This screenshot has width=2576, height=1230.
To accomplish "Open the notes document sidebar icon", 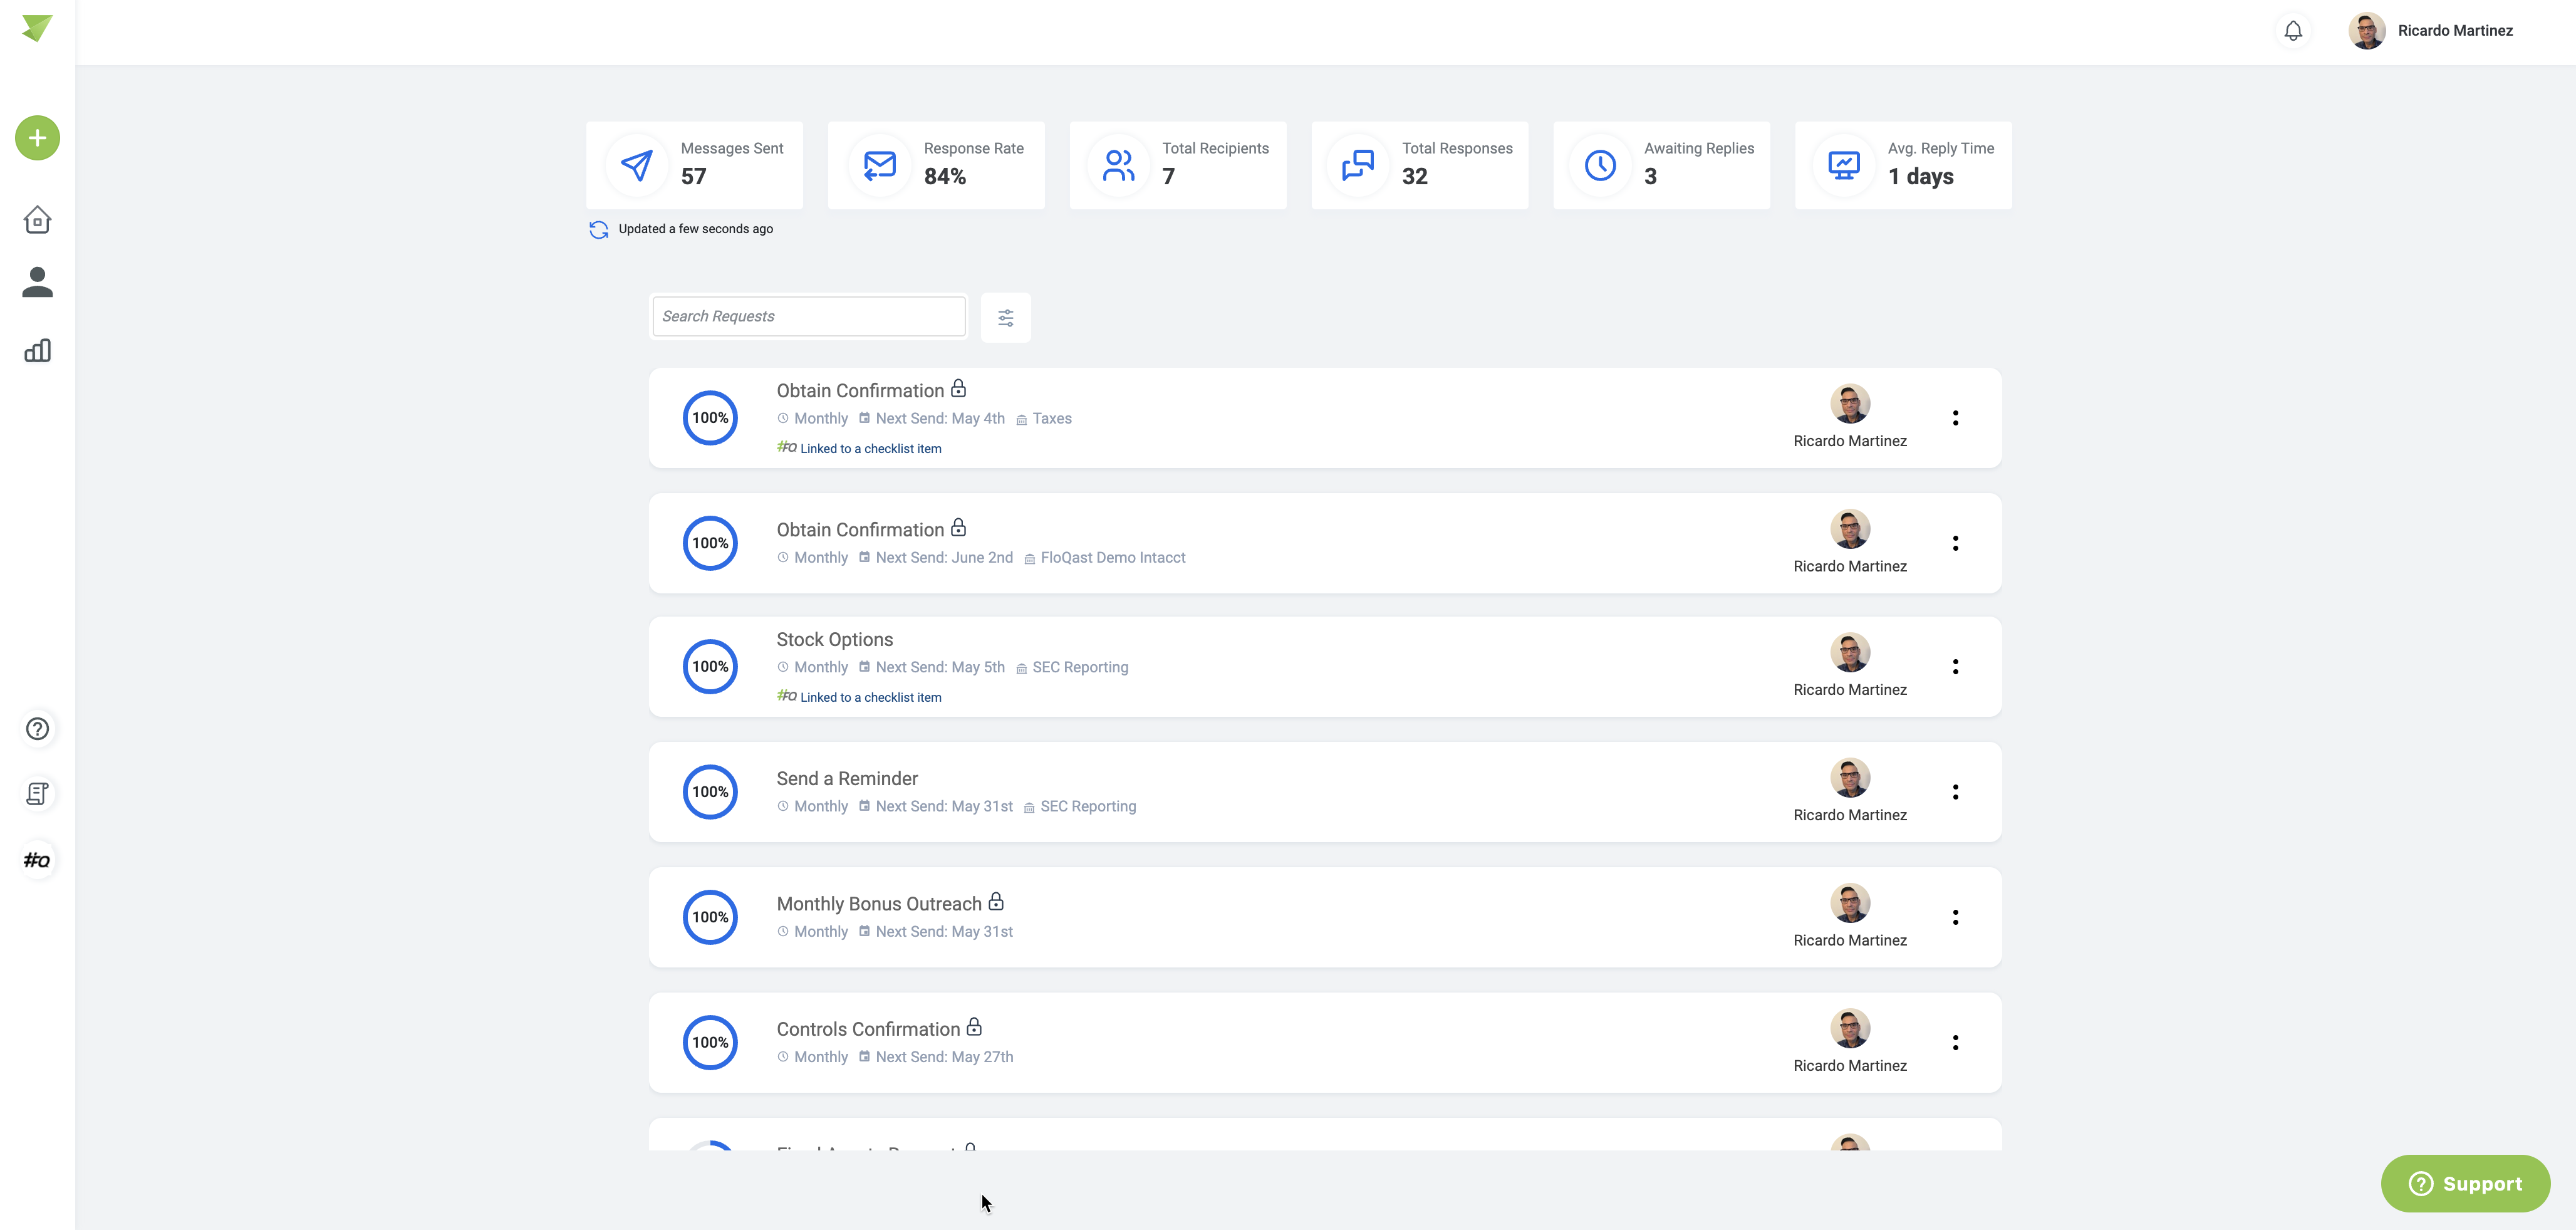I will tap(37, 794).
